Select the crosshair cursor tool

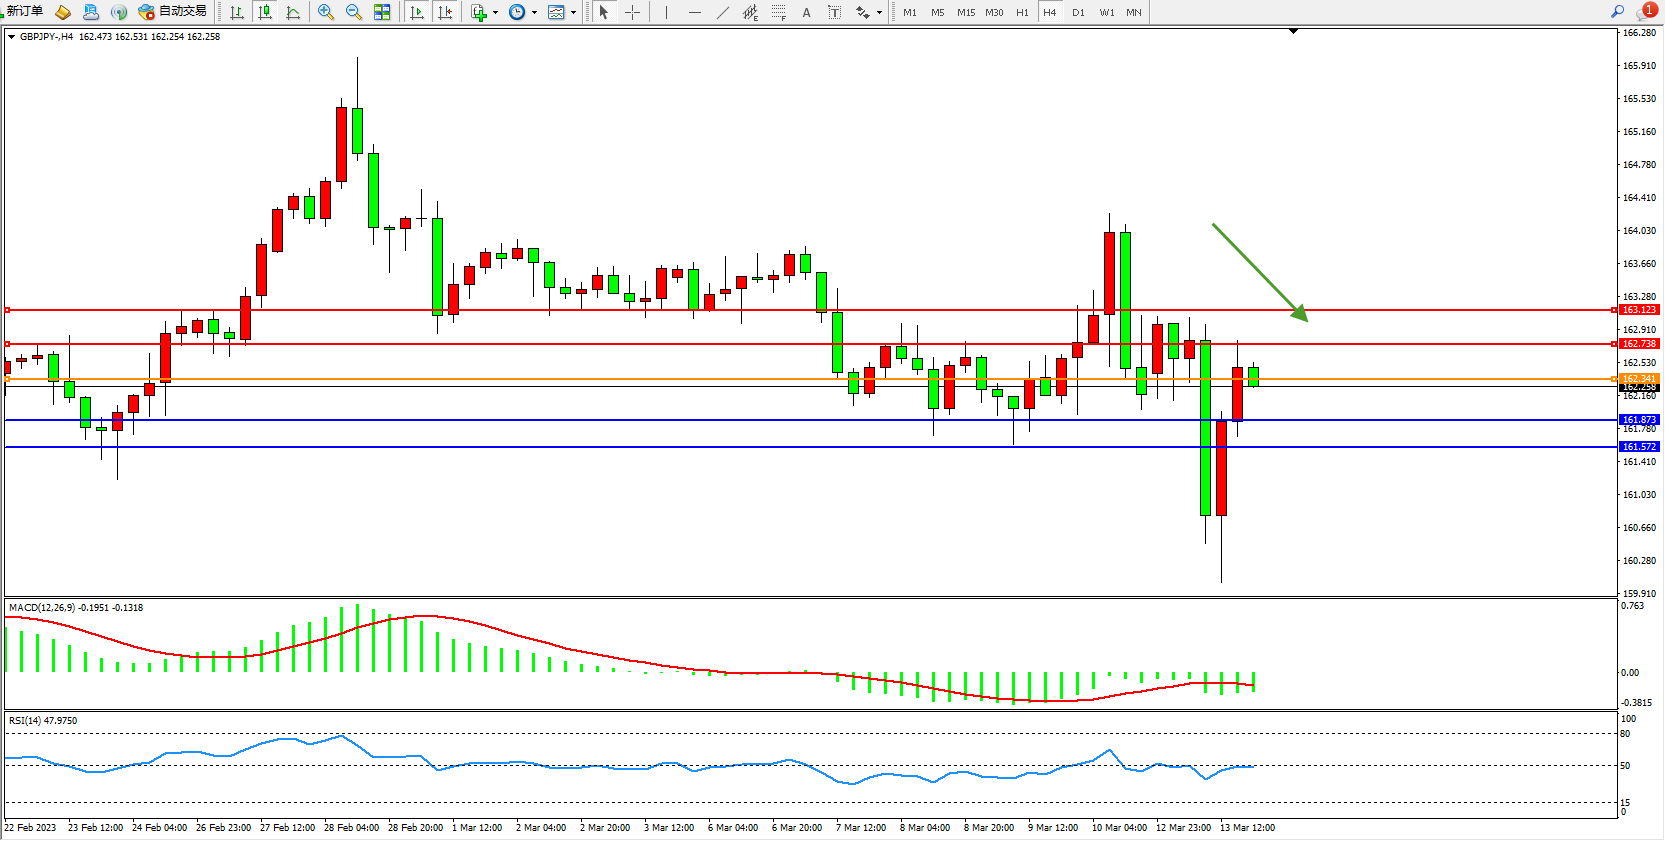632,12
